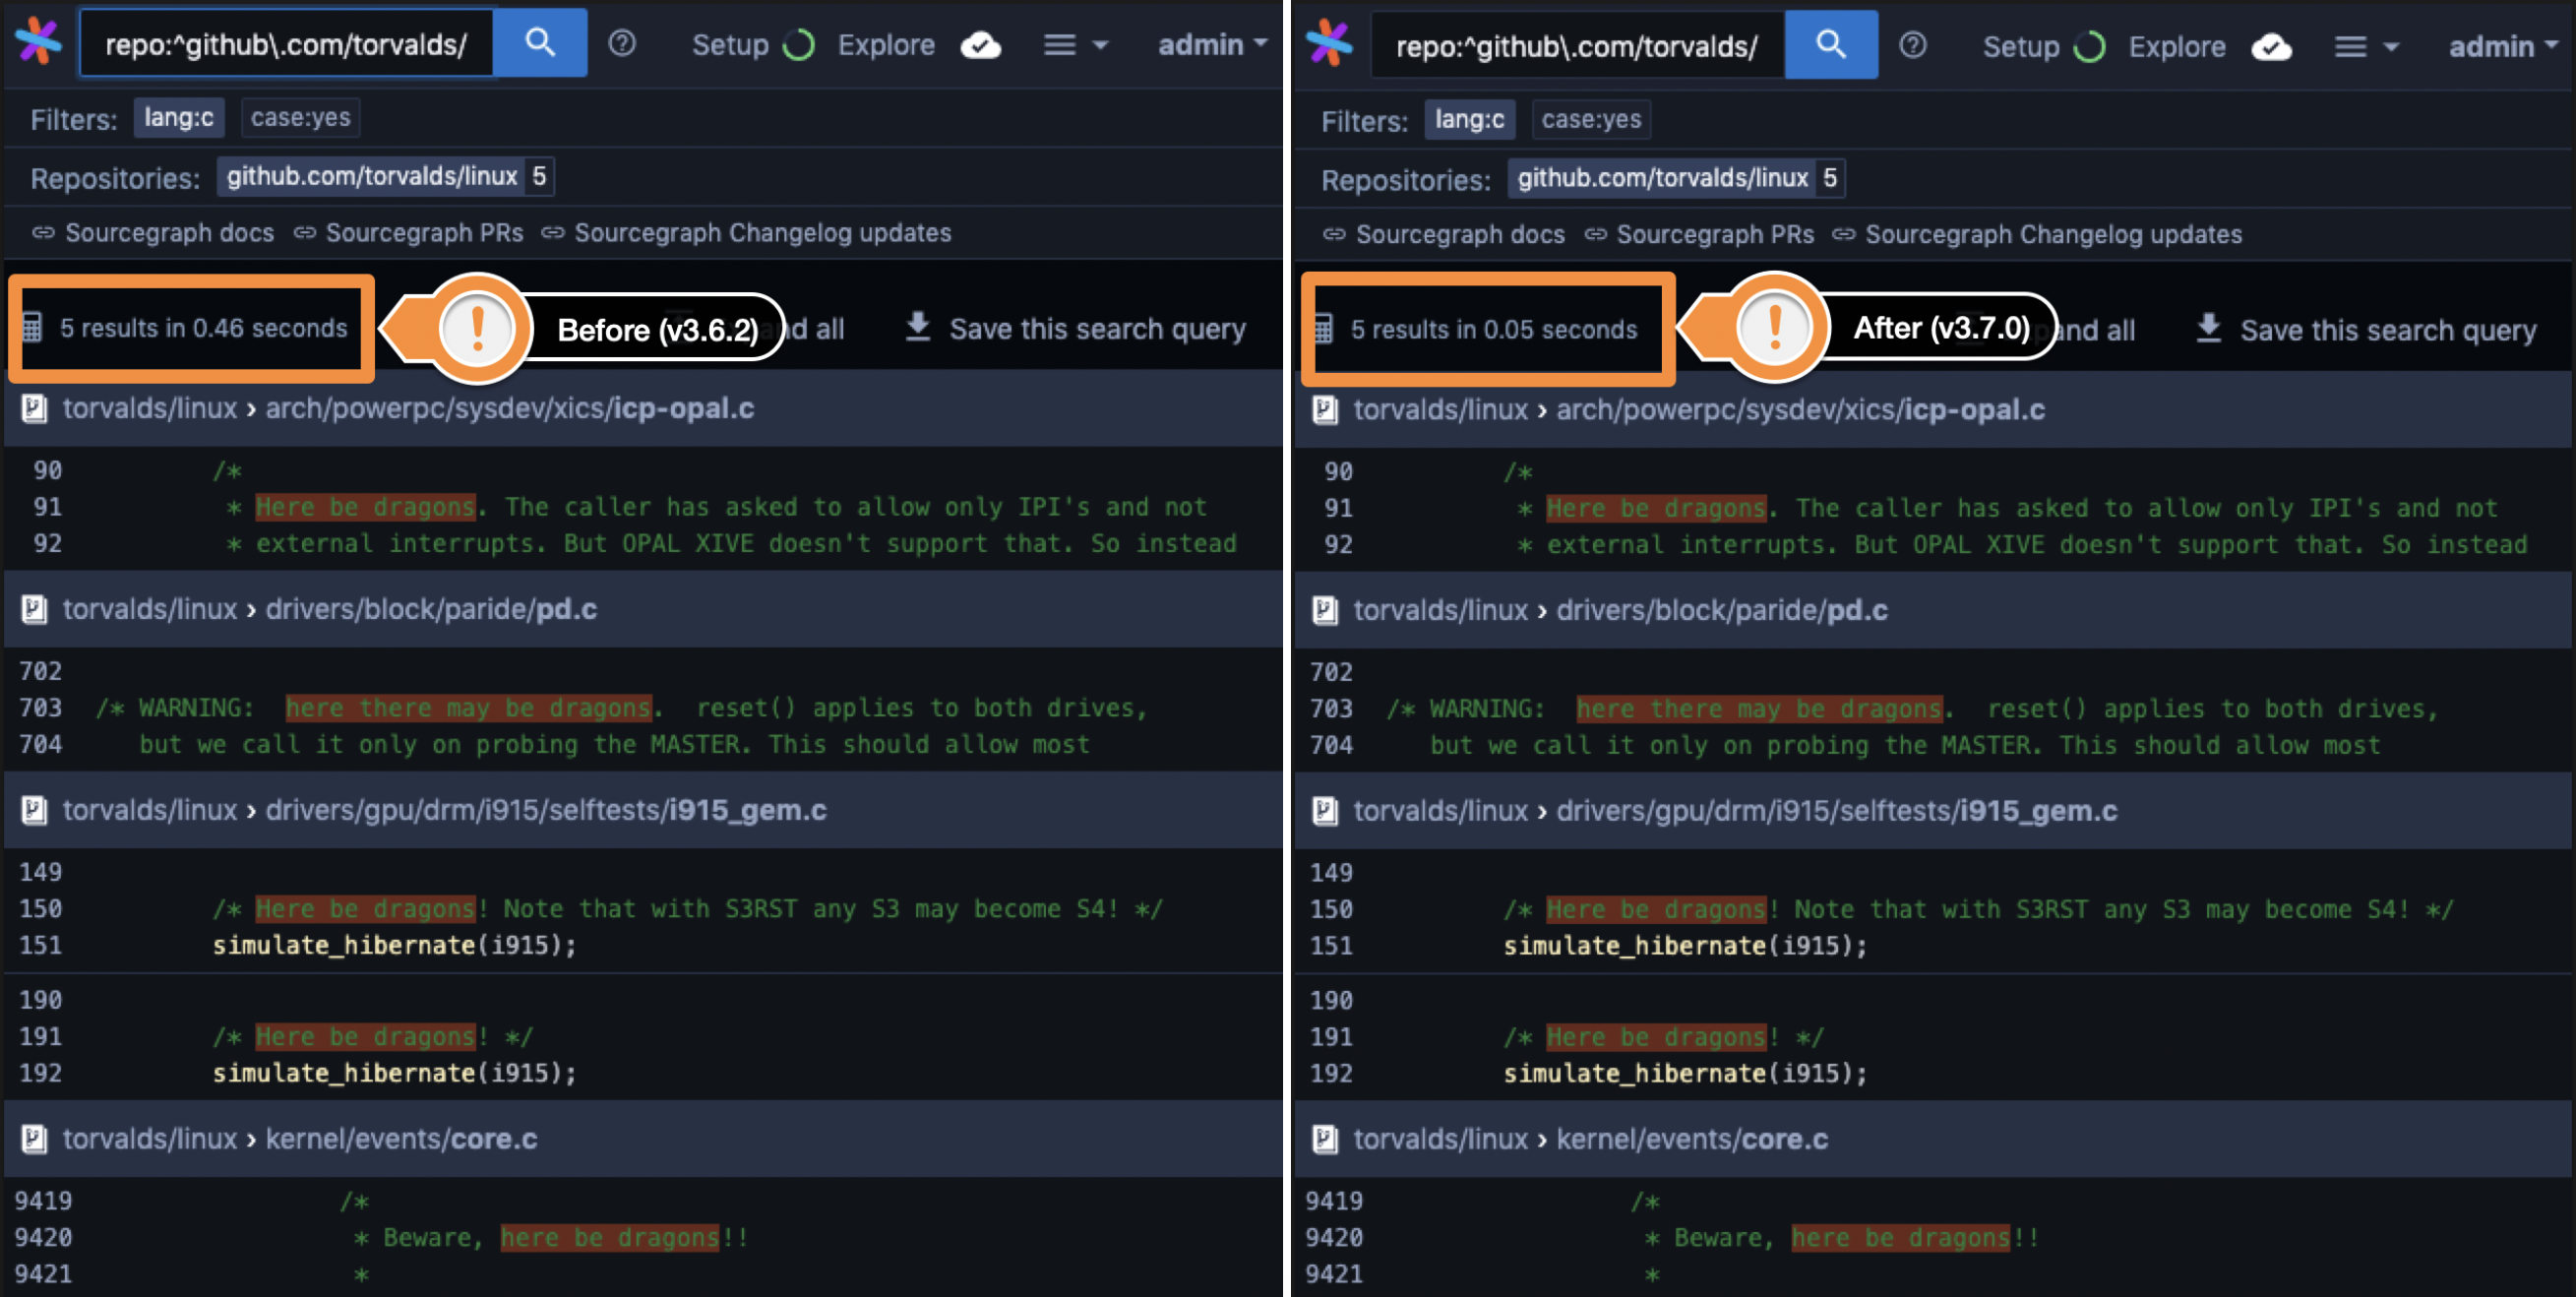Click the Setup progress ring in the right panel

[x=2089, y=47]
